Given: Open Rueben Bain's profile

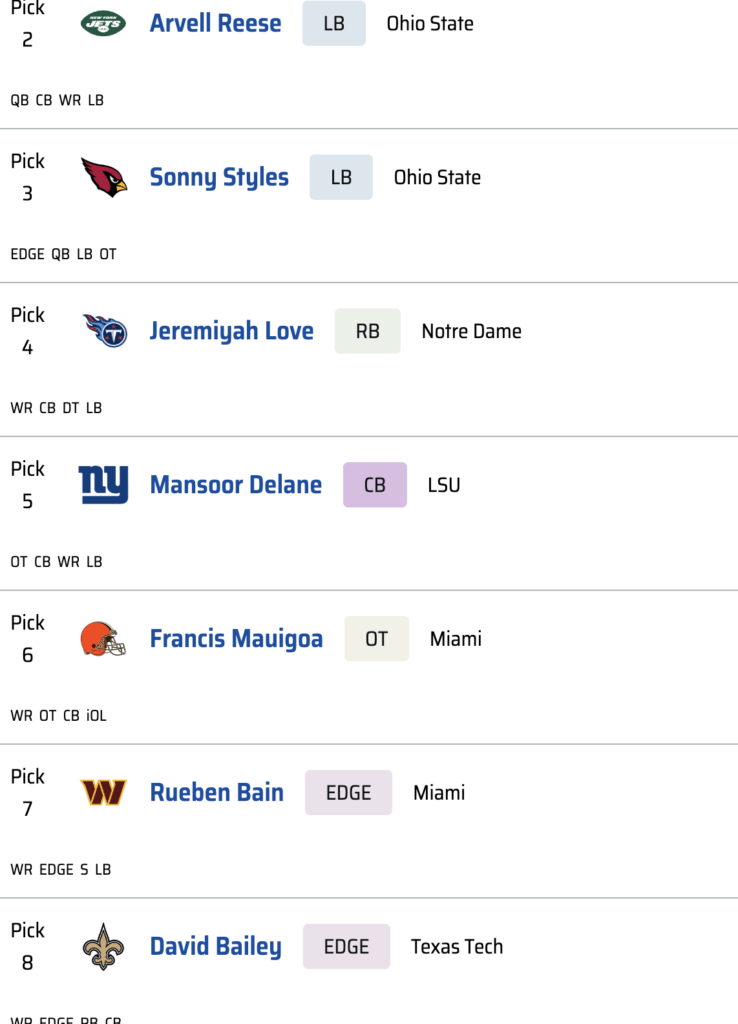Looking at the screenshot, I should pyautogui.click(x=217, y=793).
